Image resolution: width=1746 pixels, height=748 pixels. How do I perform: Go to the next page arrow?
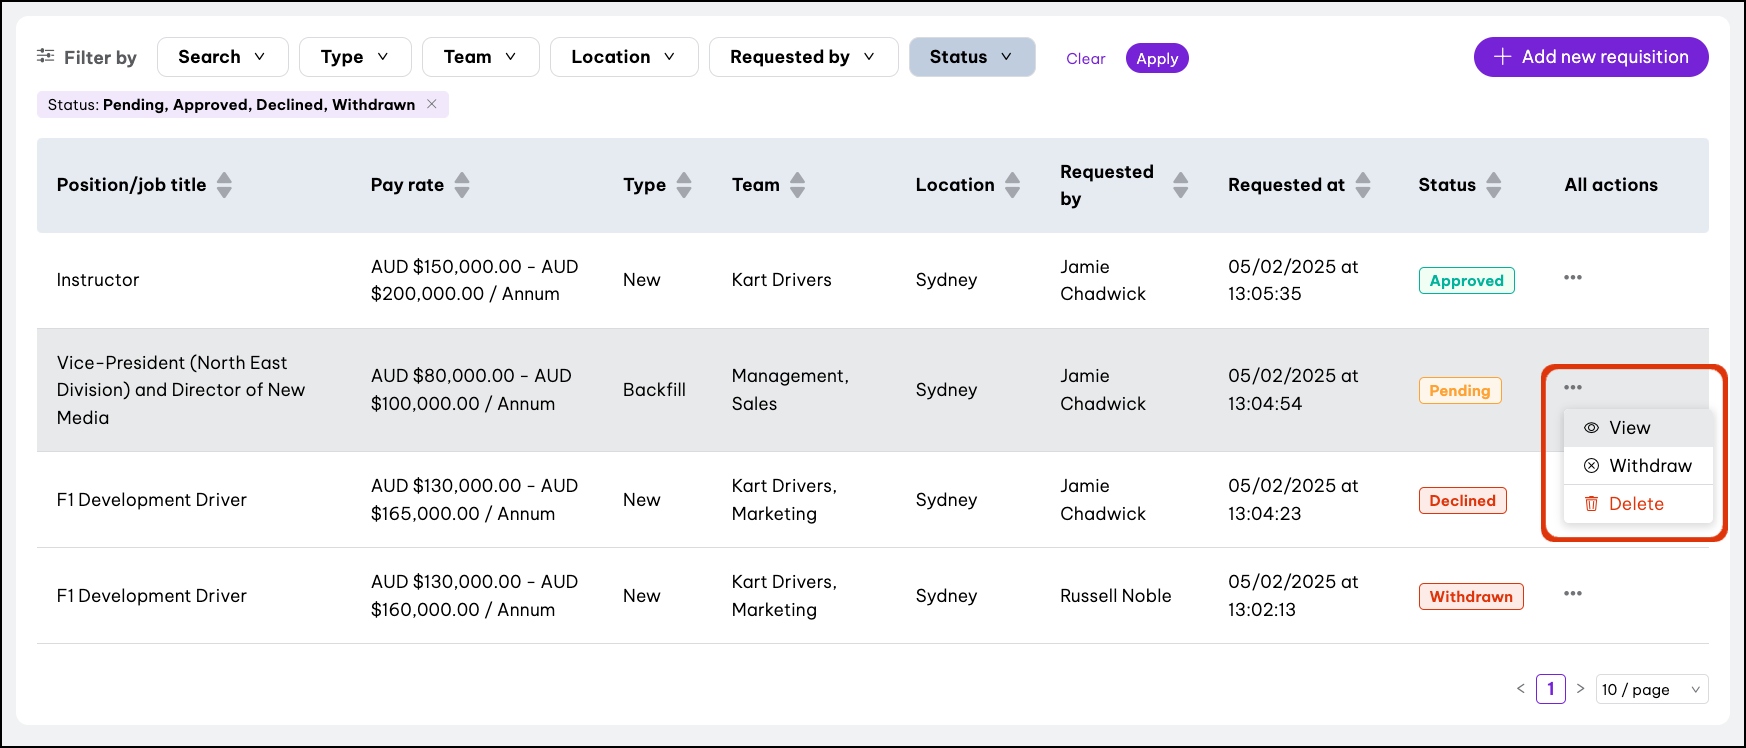pos(1580,688)
